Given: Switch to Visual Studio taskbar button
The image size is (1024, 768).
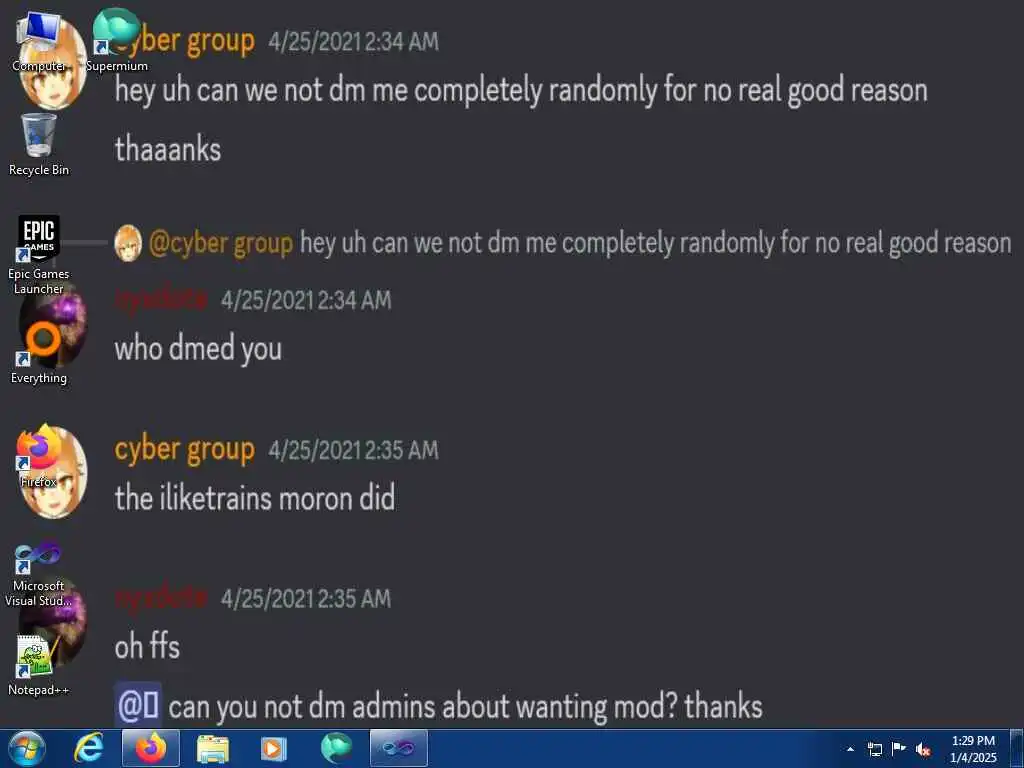Looking at the screenshot, I should pyautogui.click(x=398, y=748).
